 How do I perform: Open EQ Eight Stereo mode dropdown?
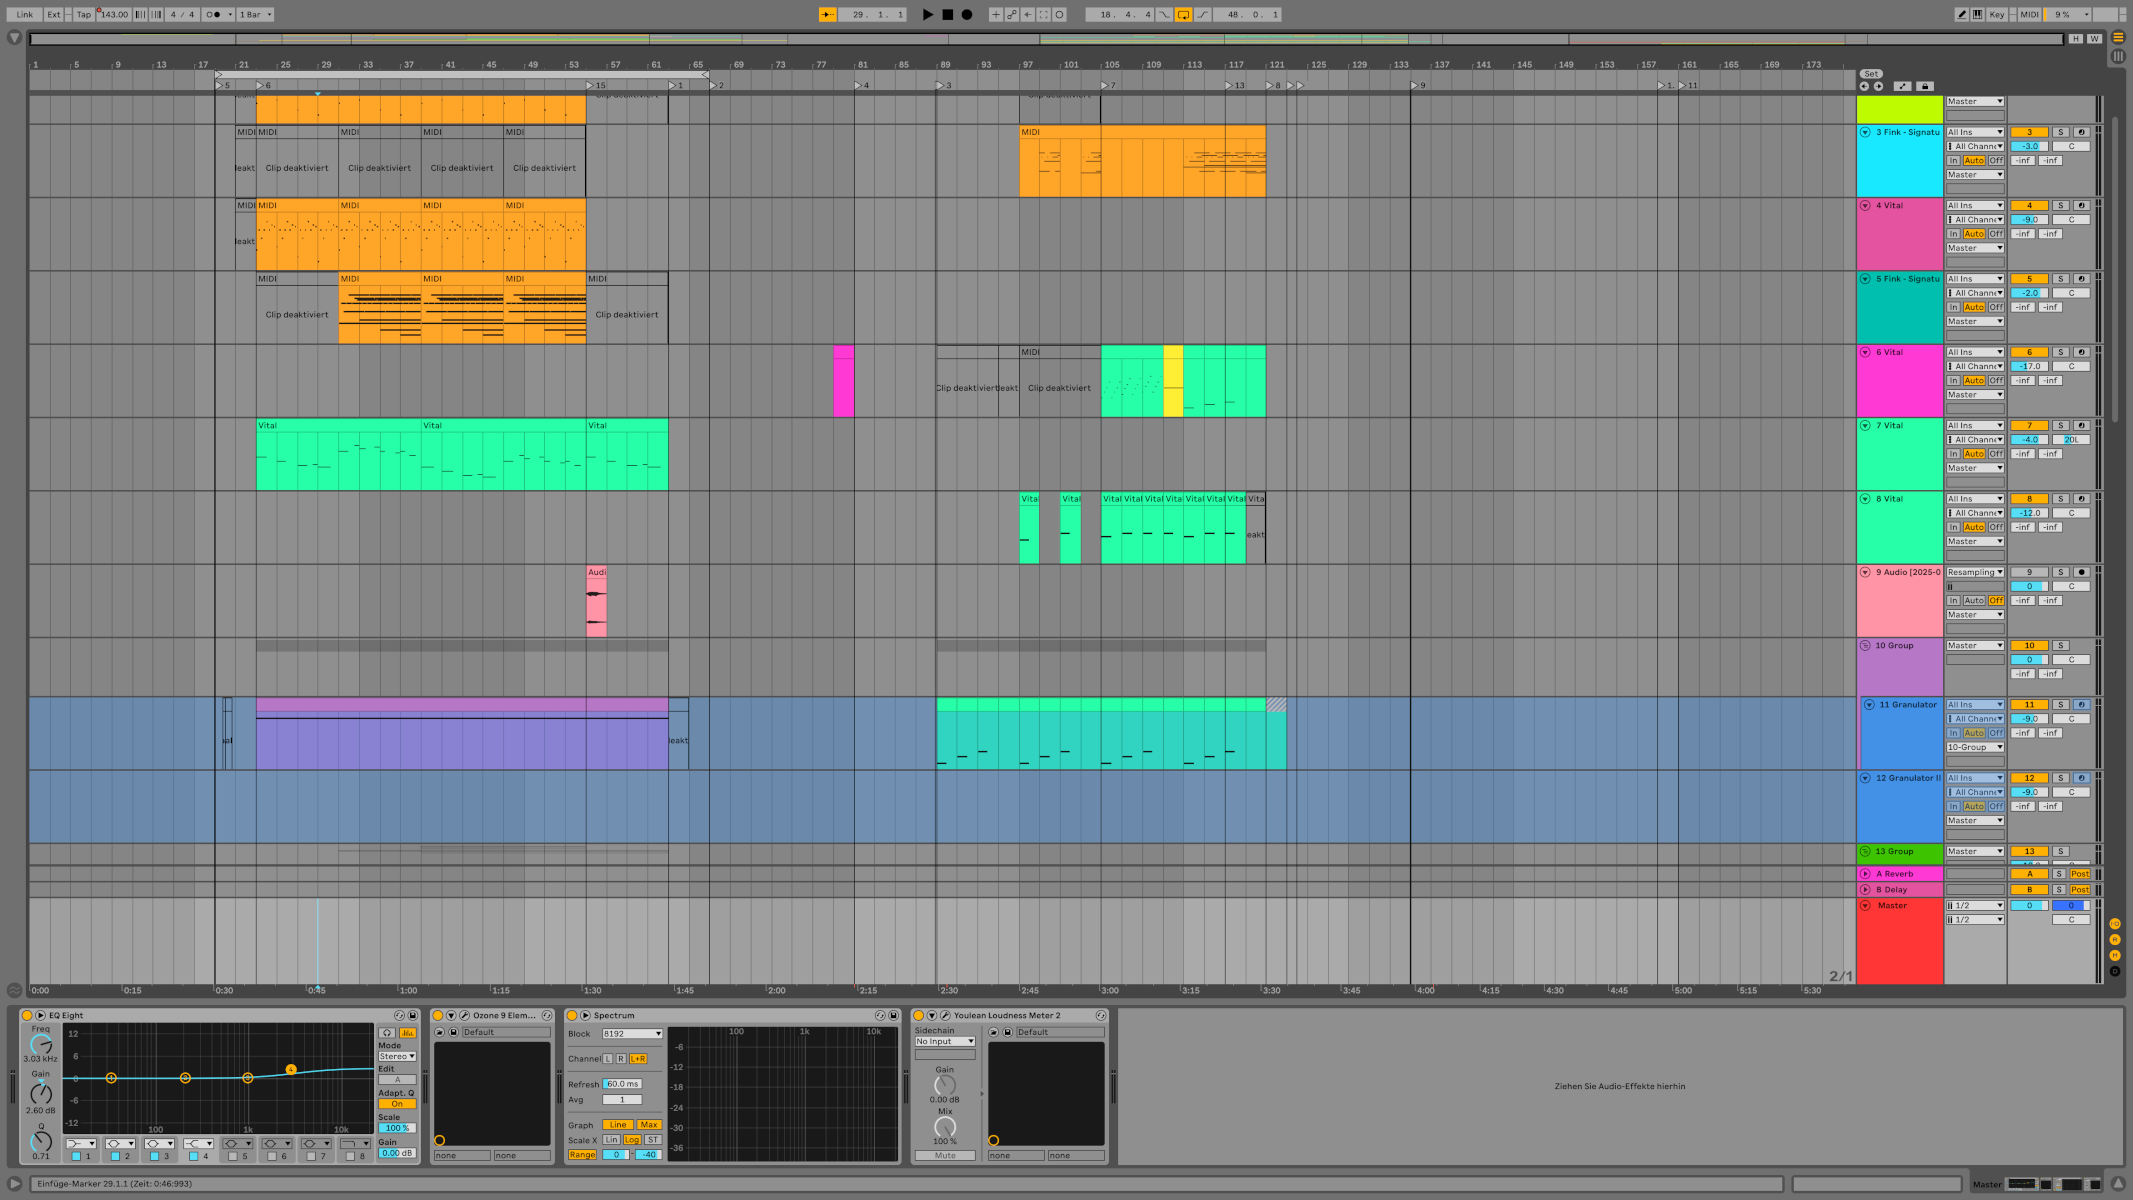tap(397, 1056)
